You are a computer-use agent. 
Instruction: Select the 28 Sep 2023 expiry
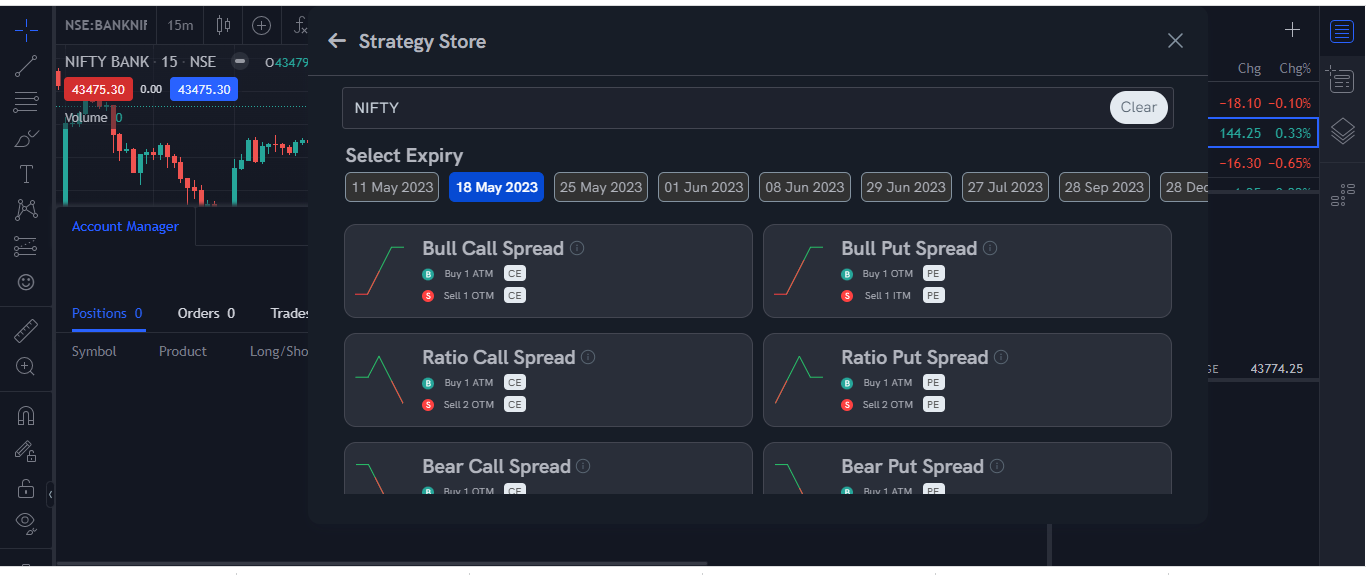click(1104, 187)
